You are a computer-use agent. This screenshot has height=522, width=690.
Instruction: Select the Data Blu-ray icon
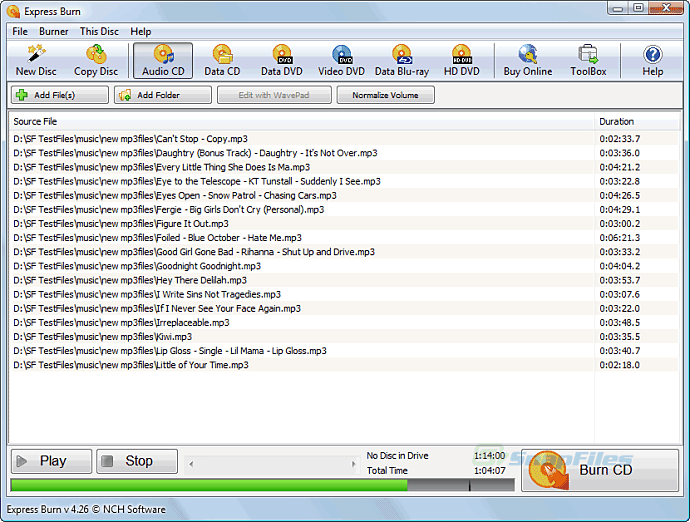point(402,54)
